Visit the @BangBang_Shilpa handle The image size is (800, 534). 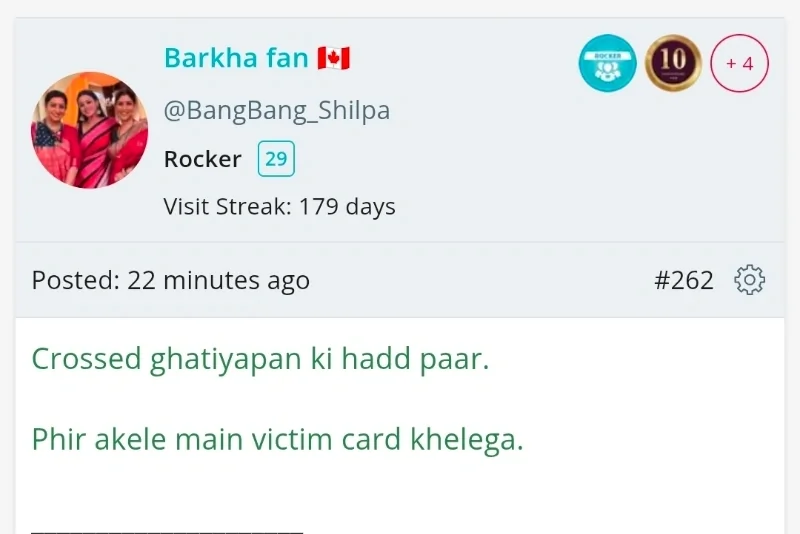tap(277, 111)
